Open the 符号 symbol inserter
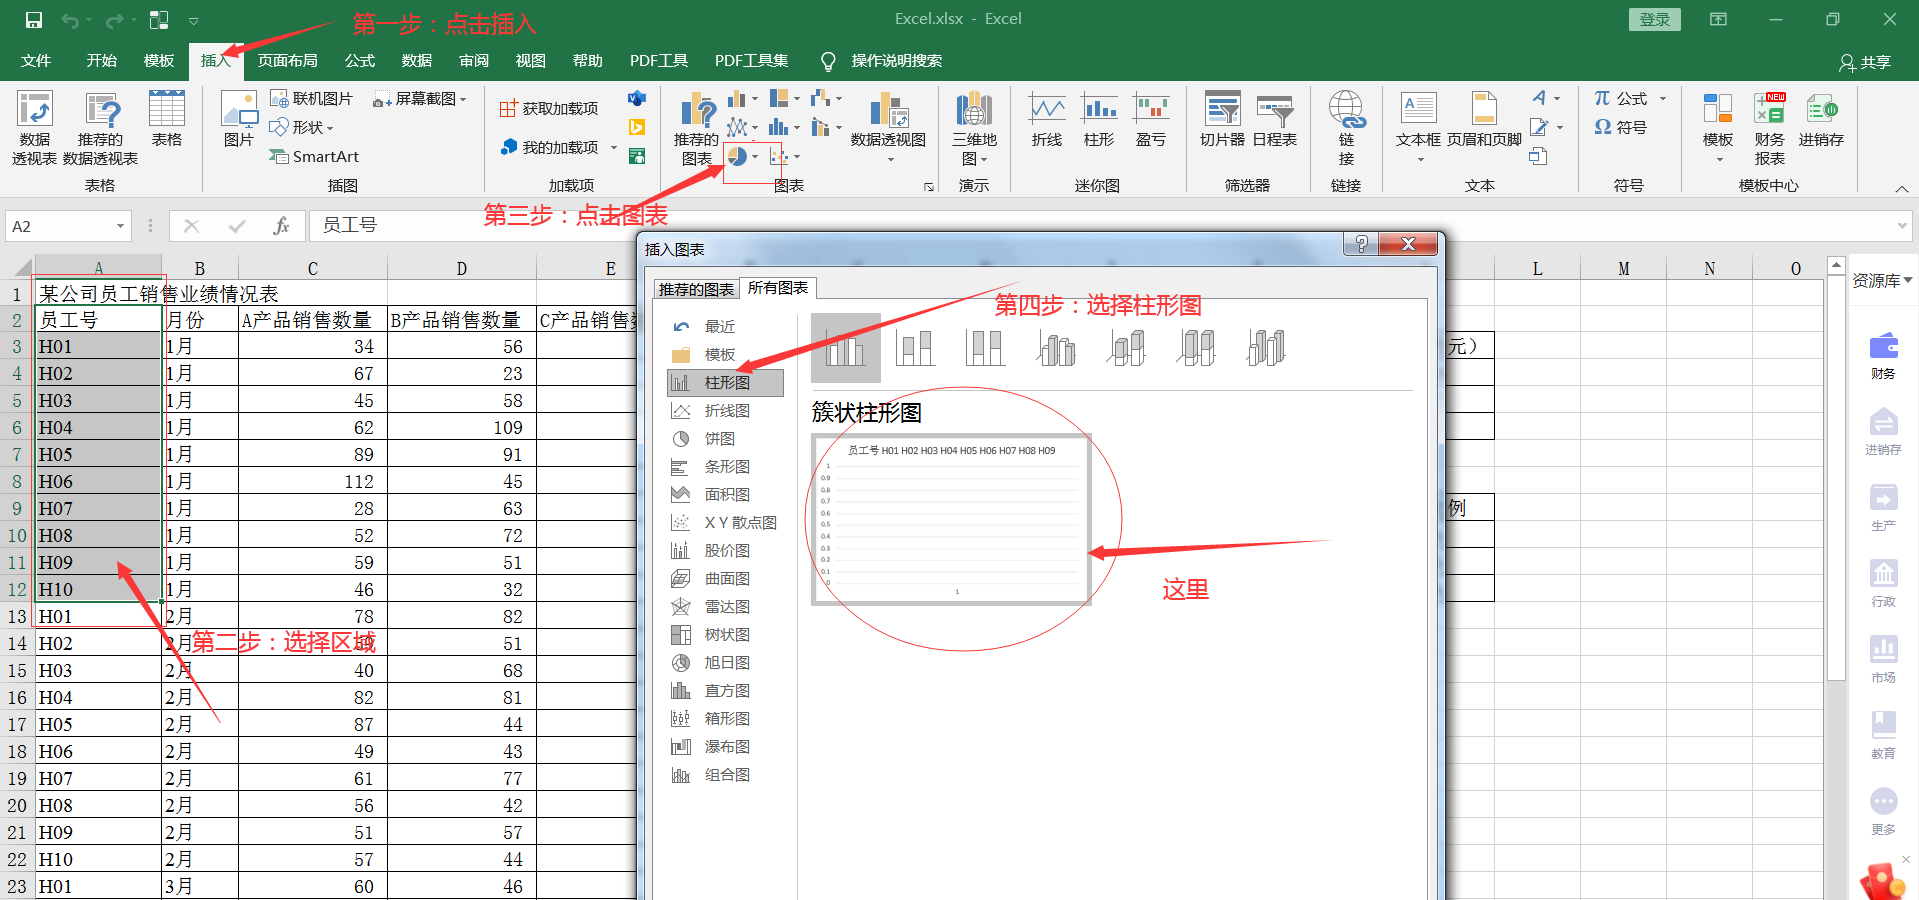 point(1627,127)
